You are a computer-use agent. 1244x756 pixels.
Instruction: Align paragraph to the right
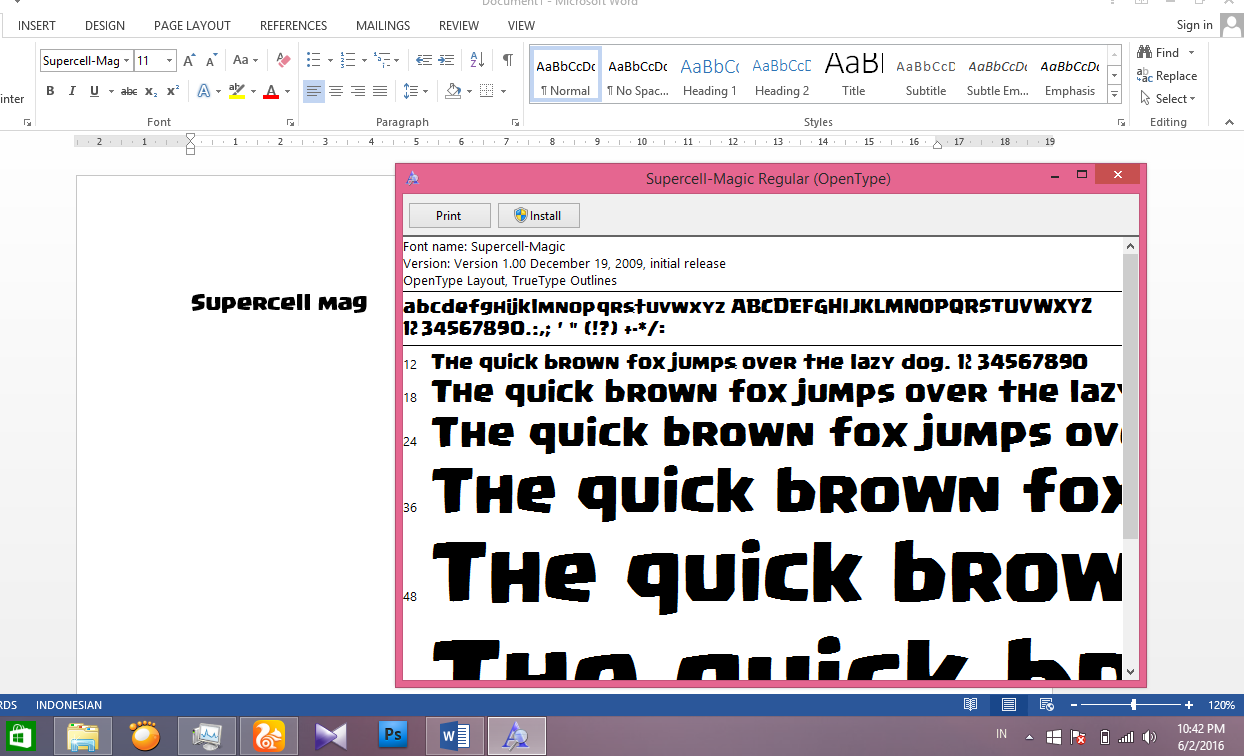358,91
